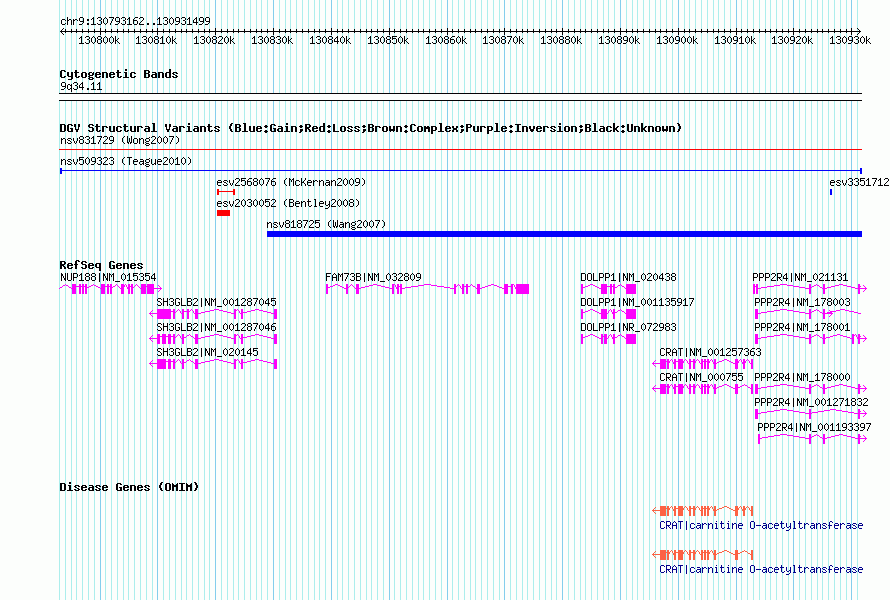Select the SH3GLB2|NM_001287046 transcript label
Screen dimensions: 890x600
[x=216, y=327]
